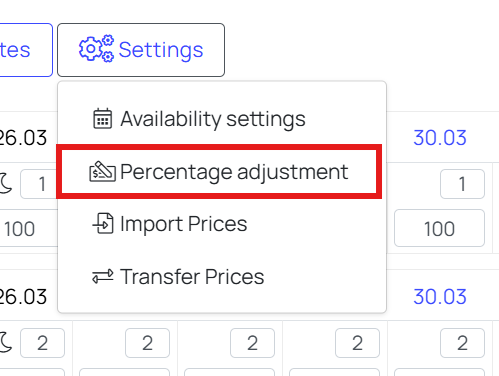Click the price field showing 100 under 30.03
The width and height of the screenshot is (499, 376).
439,228
